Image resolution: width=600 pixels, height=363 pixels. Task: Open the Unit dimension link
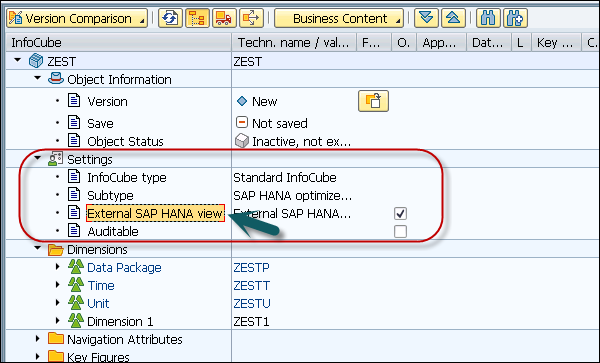coord(98,303)
